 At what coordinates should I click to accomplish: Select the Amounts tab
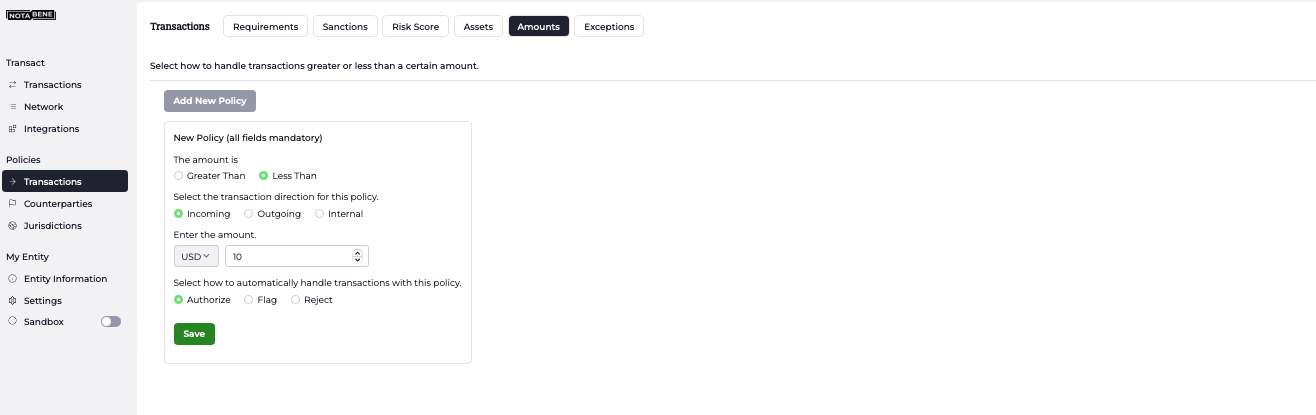point(538,27)
